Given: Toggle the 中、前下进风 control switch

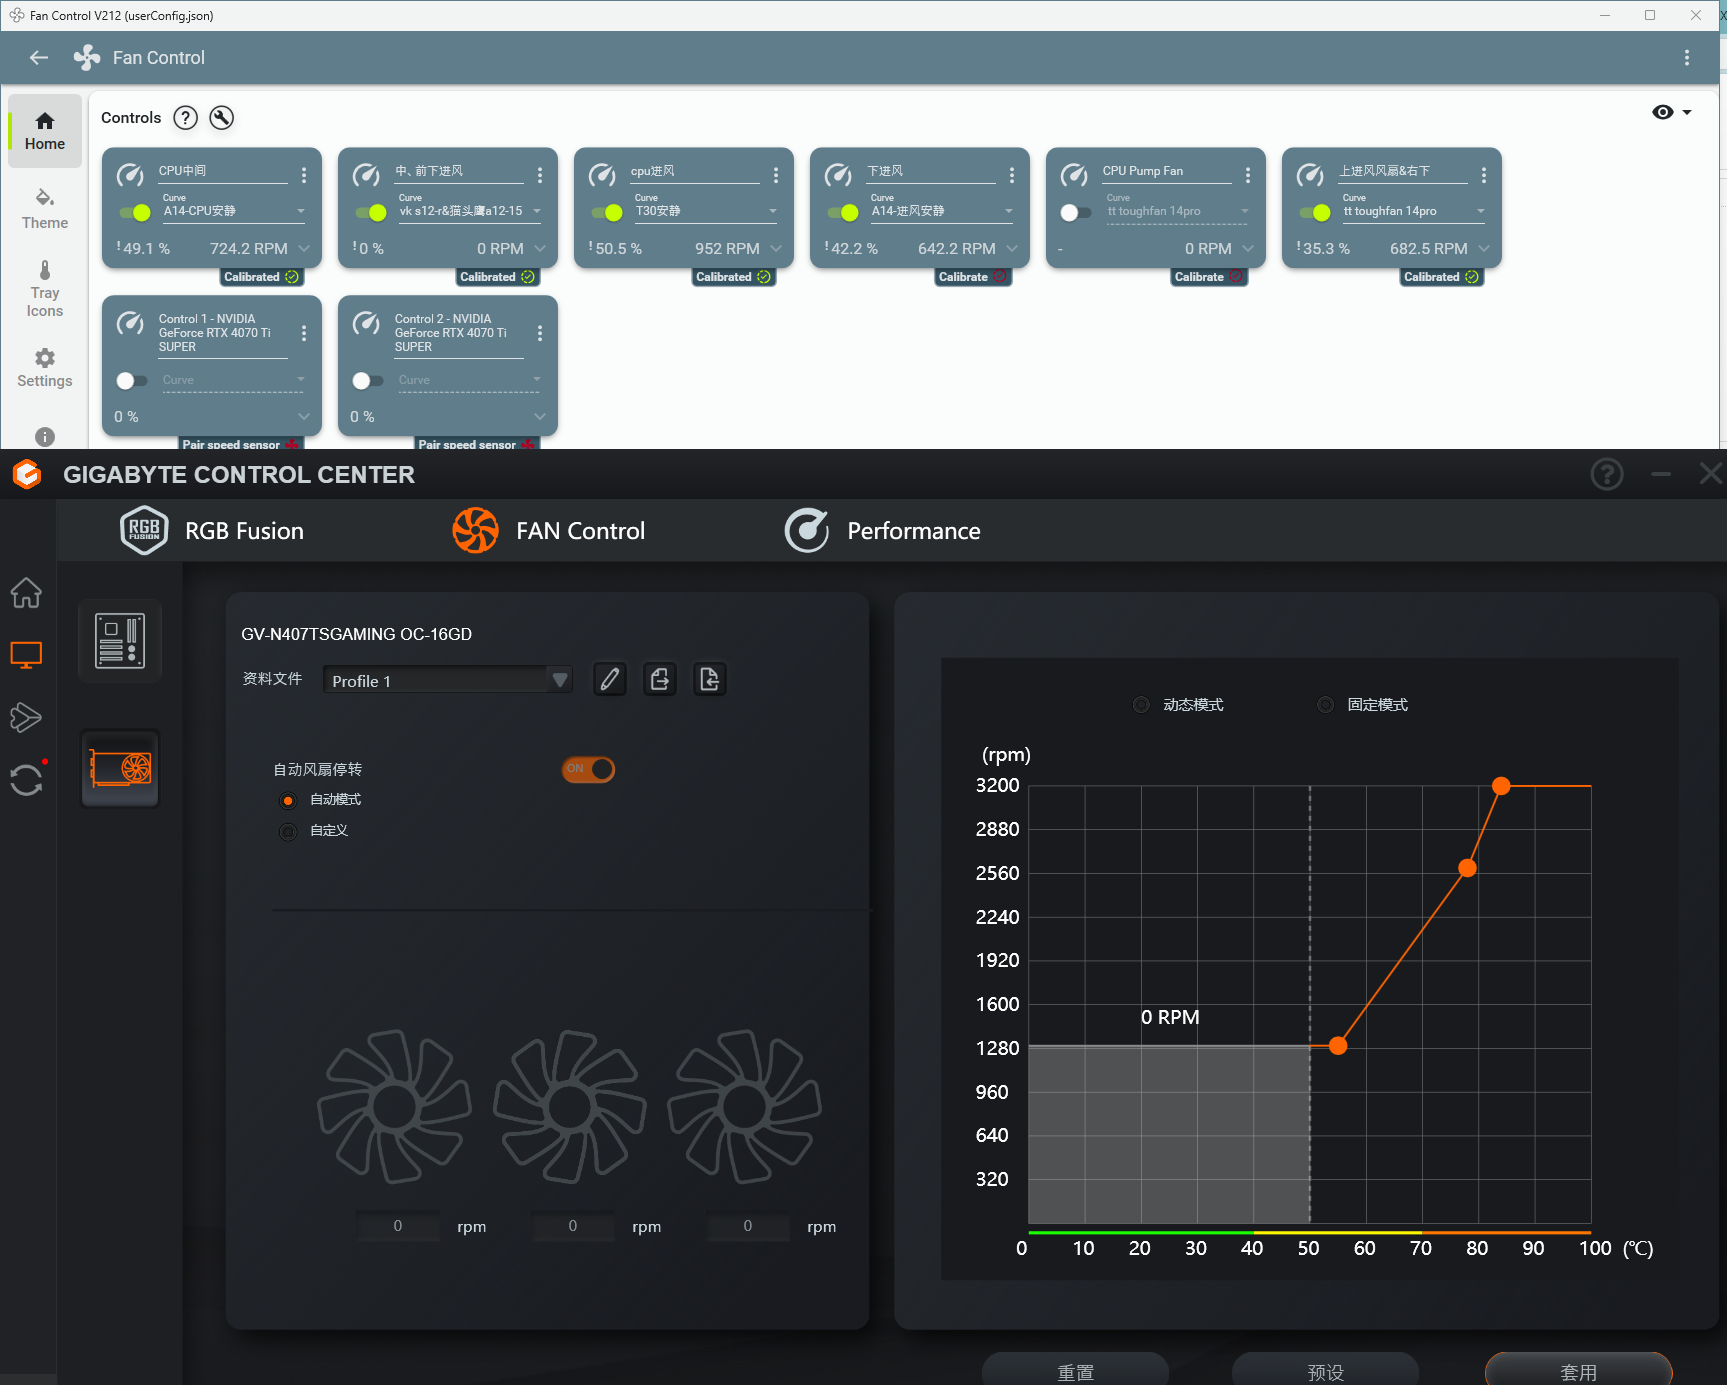Looking at the screenshot, I should 371,212.
